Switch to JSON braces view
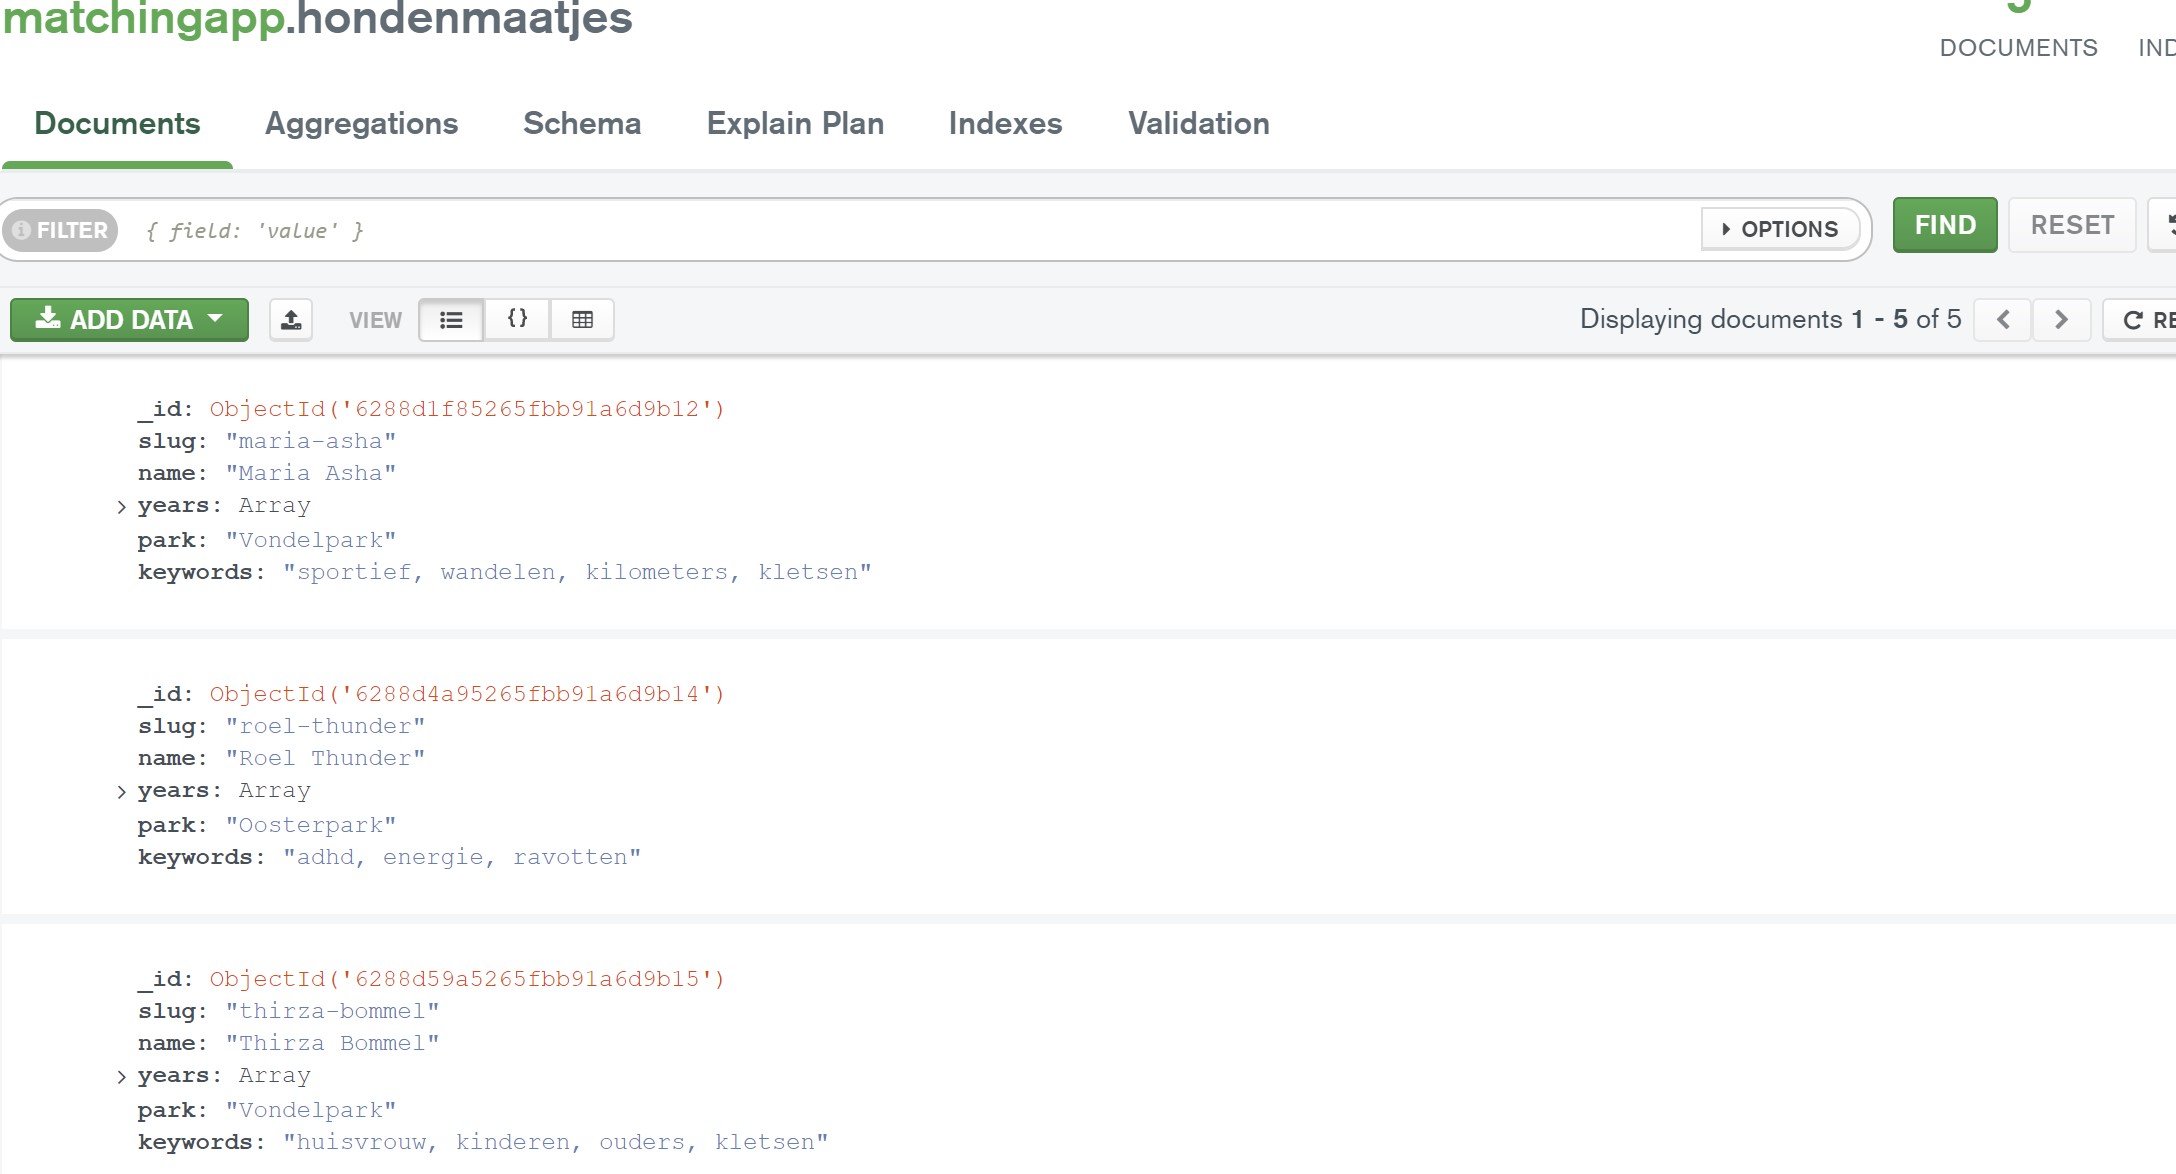Viewport: 2176px width, 1174px height. (x=517, y=320)
